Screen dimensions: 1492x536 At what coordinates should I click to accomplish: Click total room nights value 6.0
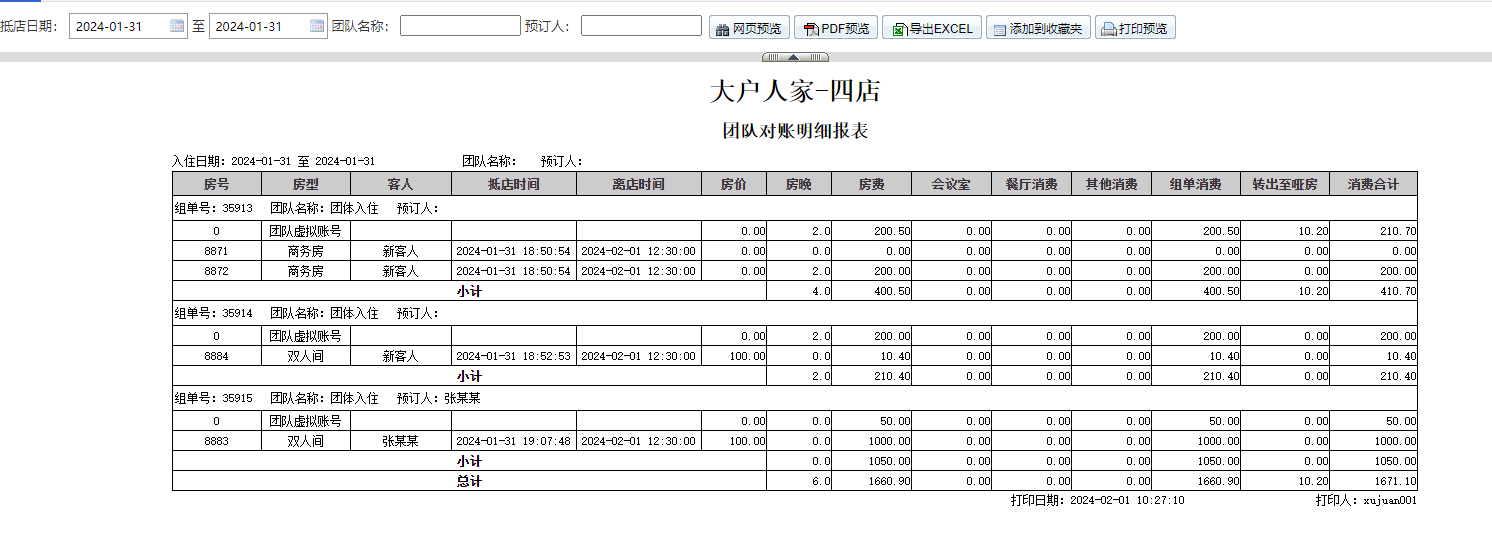(799, 481)
